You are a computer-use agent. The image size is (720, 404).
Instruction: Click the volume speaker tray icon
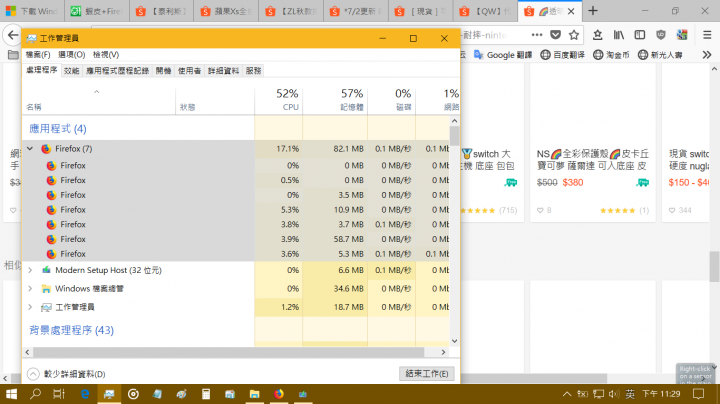[x=614, y=394]
